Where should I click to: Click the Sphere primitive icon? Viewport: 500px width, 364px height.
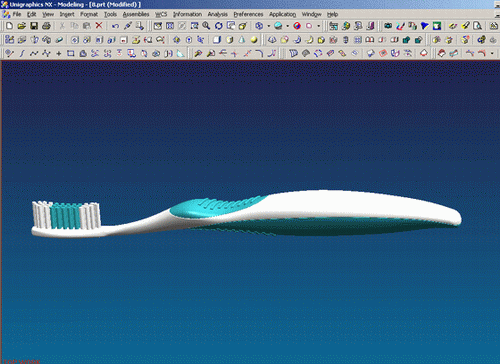pos(254,40)
